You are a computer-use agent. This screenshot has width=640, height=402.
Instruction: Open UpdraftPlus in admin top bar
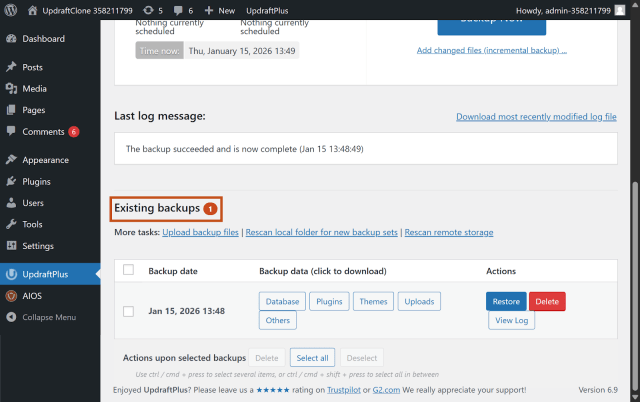click(x=267, y=11)
